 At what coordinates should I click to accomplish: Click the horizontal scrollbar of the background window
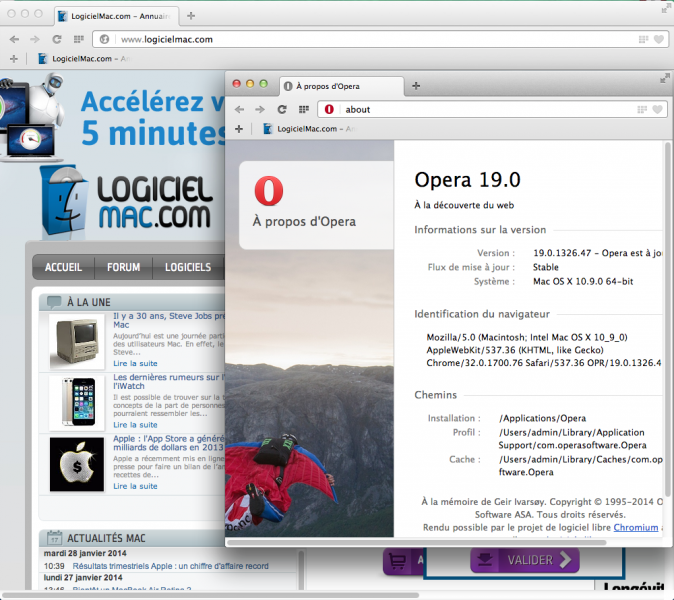click(210, 596)
